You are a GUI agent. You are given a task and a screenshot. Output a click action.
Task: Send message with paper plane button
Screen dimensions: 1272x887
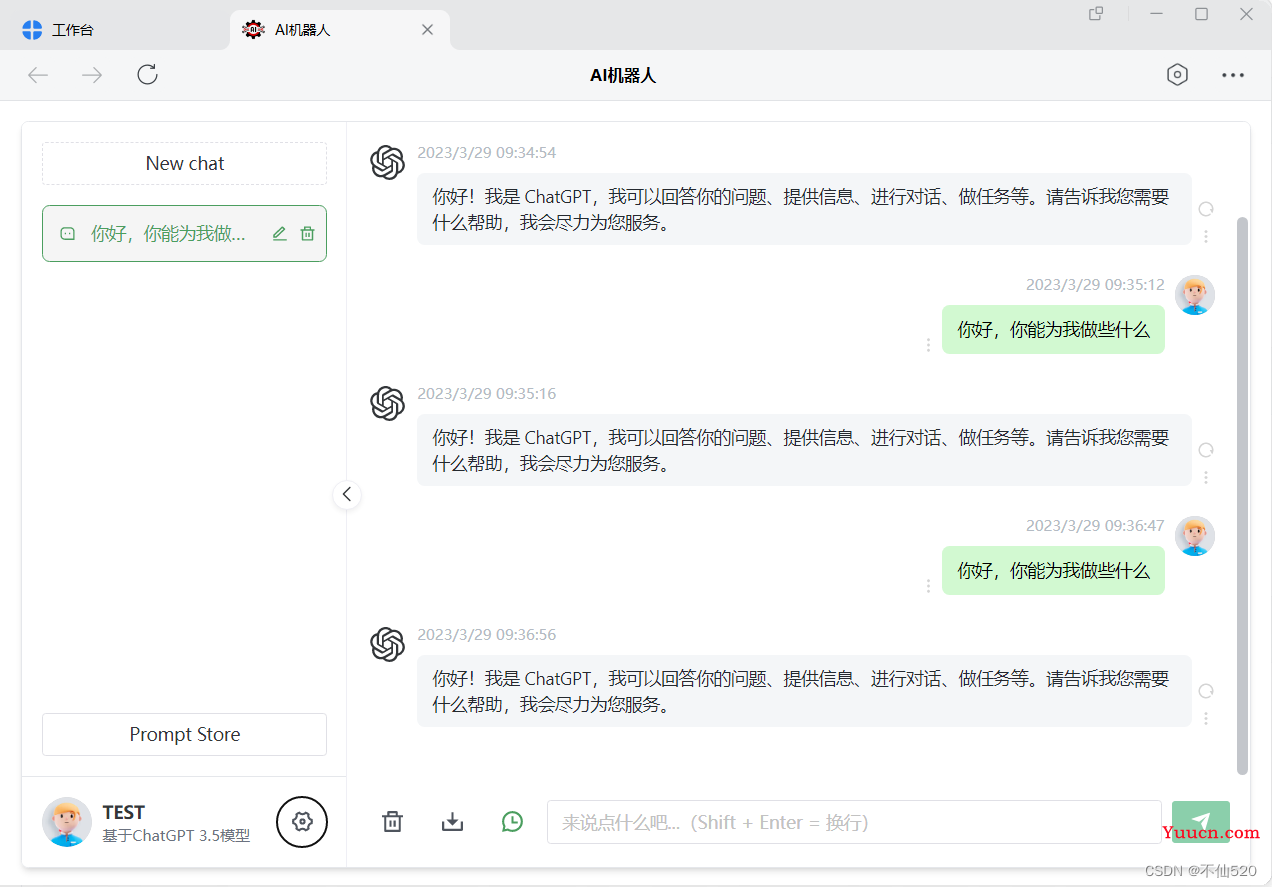[x=1201, y=822]
